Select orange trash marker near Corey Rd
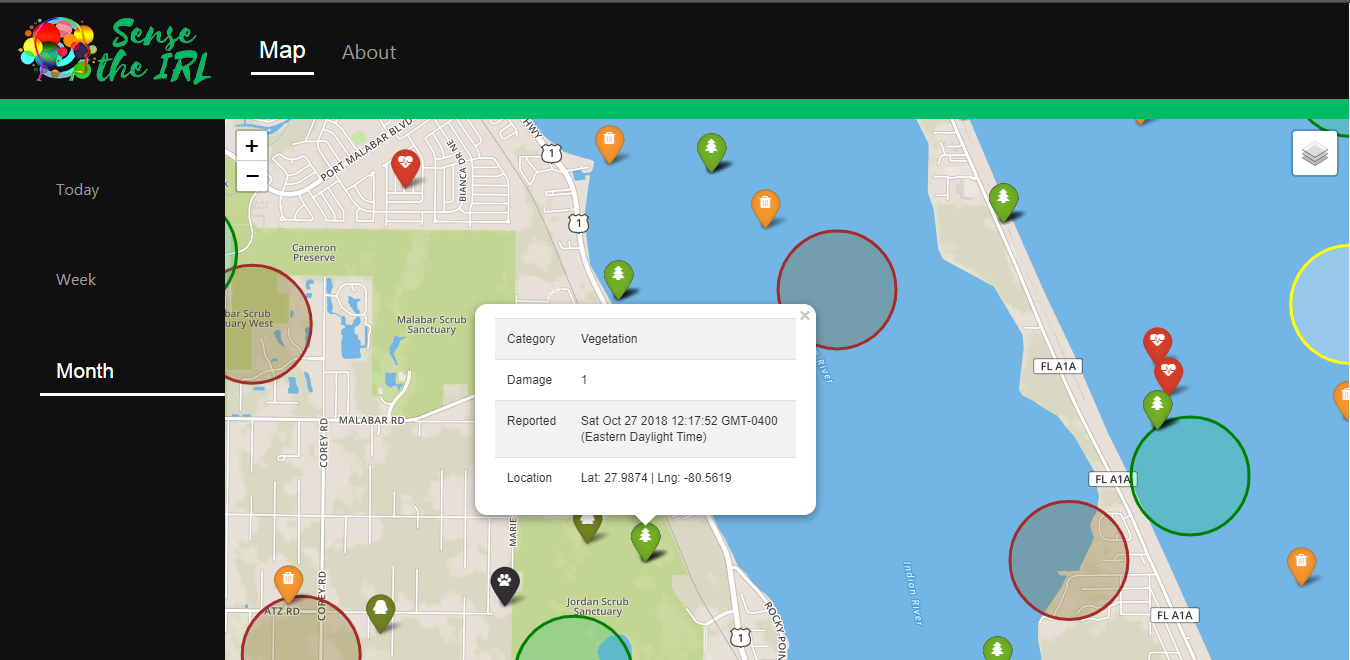The width and height of the screenshot is (1350, 660). click(288, 585)
